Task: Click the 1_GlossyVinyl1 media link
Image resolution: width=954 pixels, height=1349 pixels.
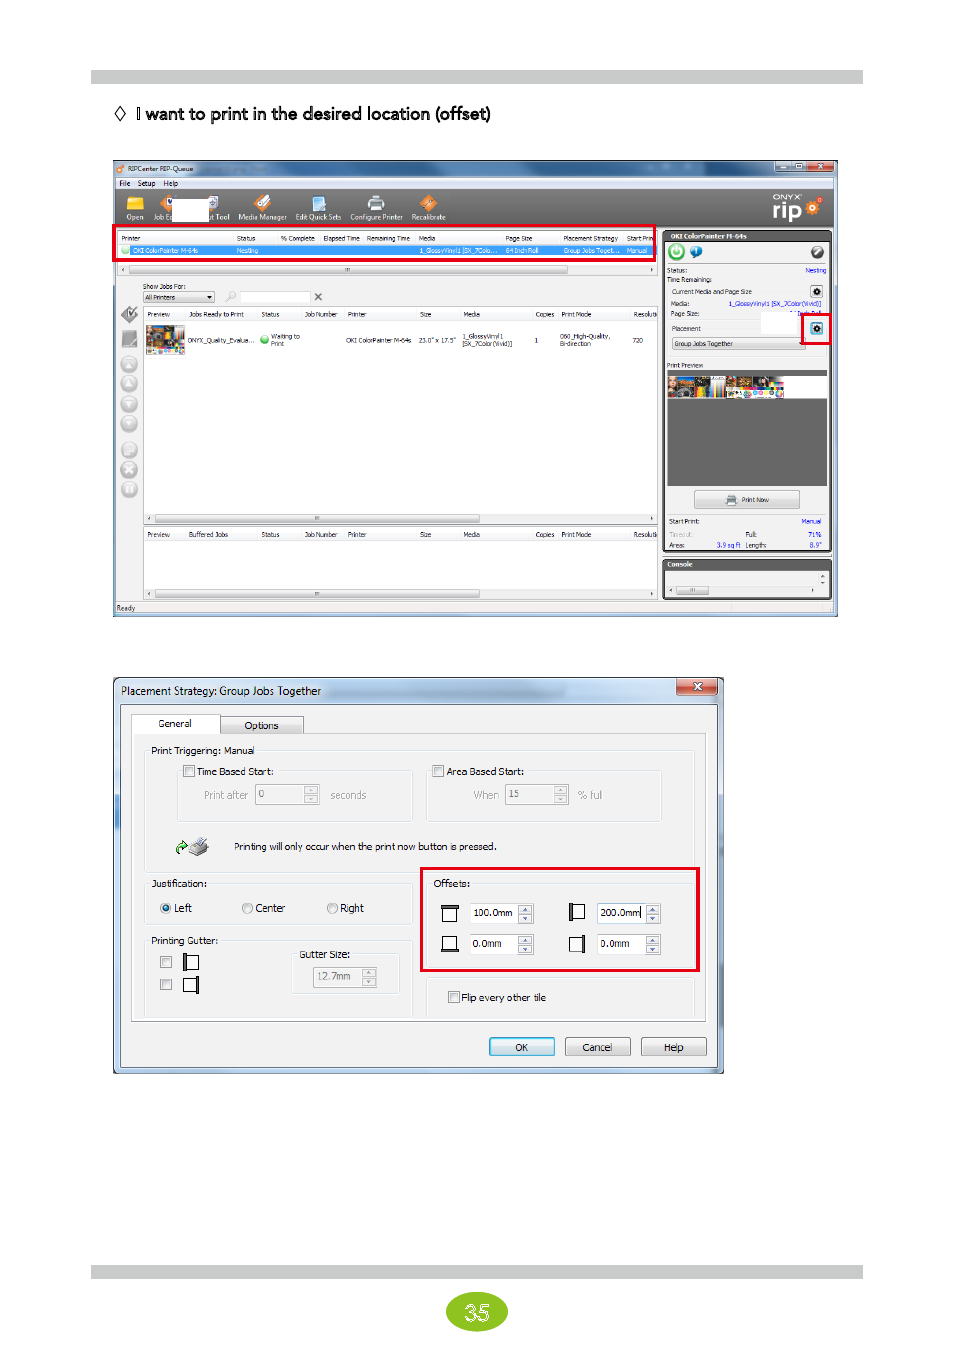Action: 775,303
